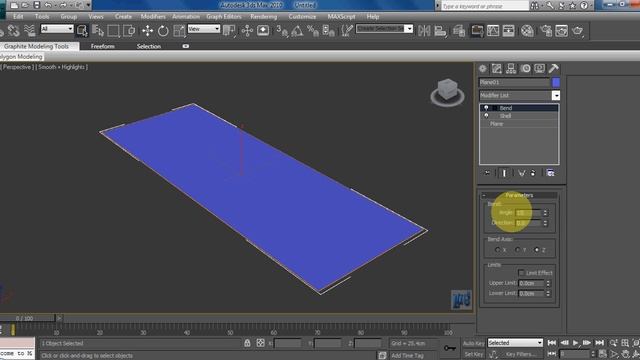
Task: Click the Auto Key button
Action: pyautogui.click(x=473, y=343)
